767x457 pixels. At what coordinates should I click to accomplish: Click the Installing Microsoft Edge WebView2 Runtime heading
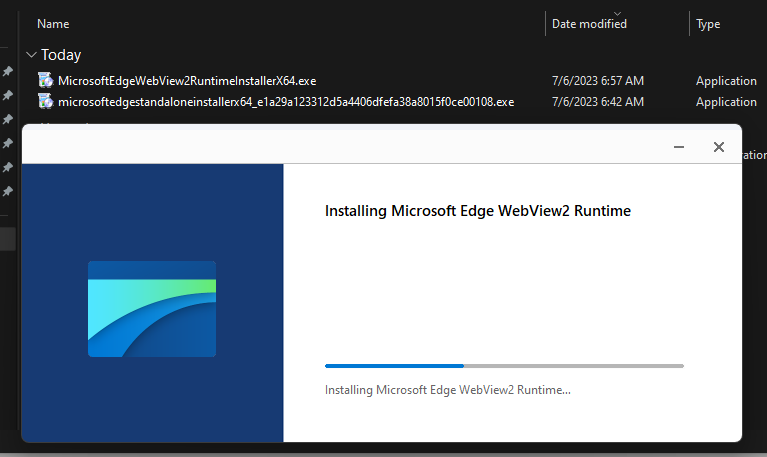pos(478,211)
